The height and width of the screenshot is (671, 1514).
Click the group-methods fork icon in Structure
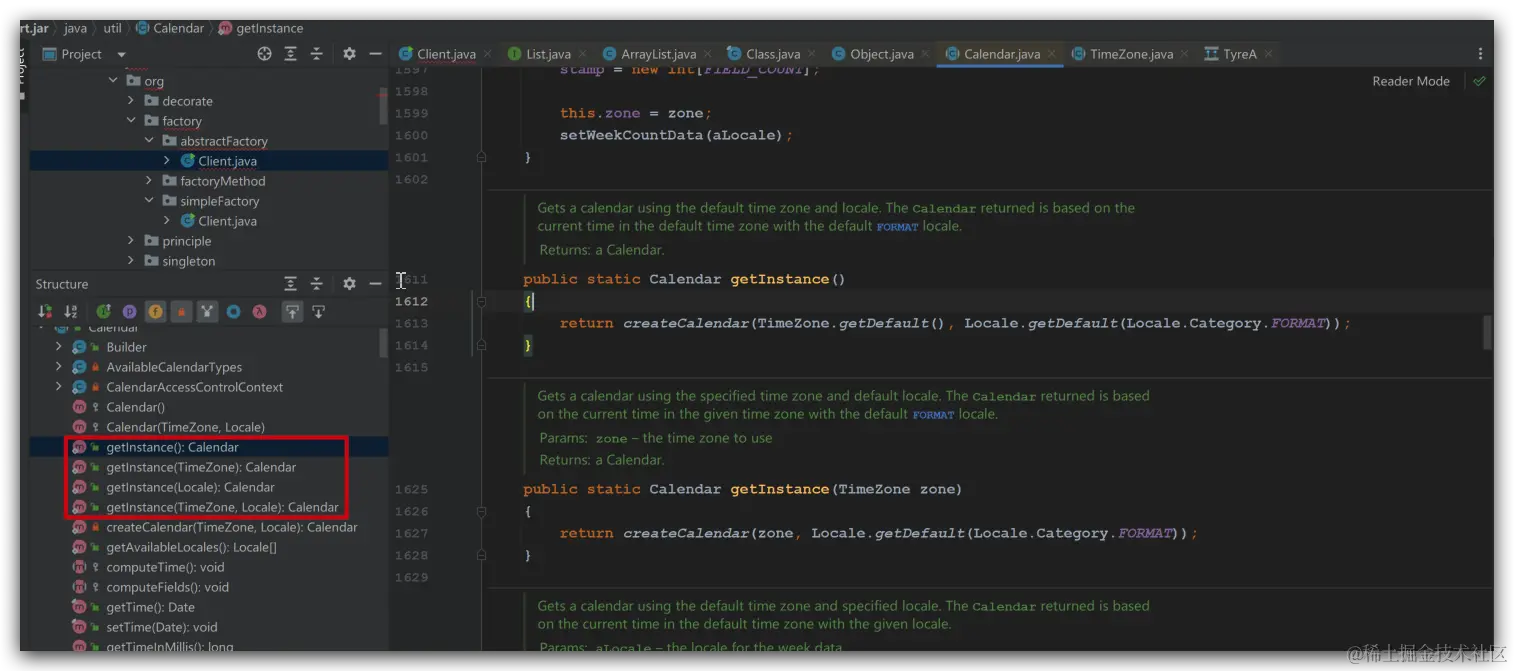click(207, 312)
